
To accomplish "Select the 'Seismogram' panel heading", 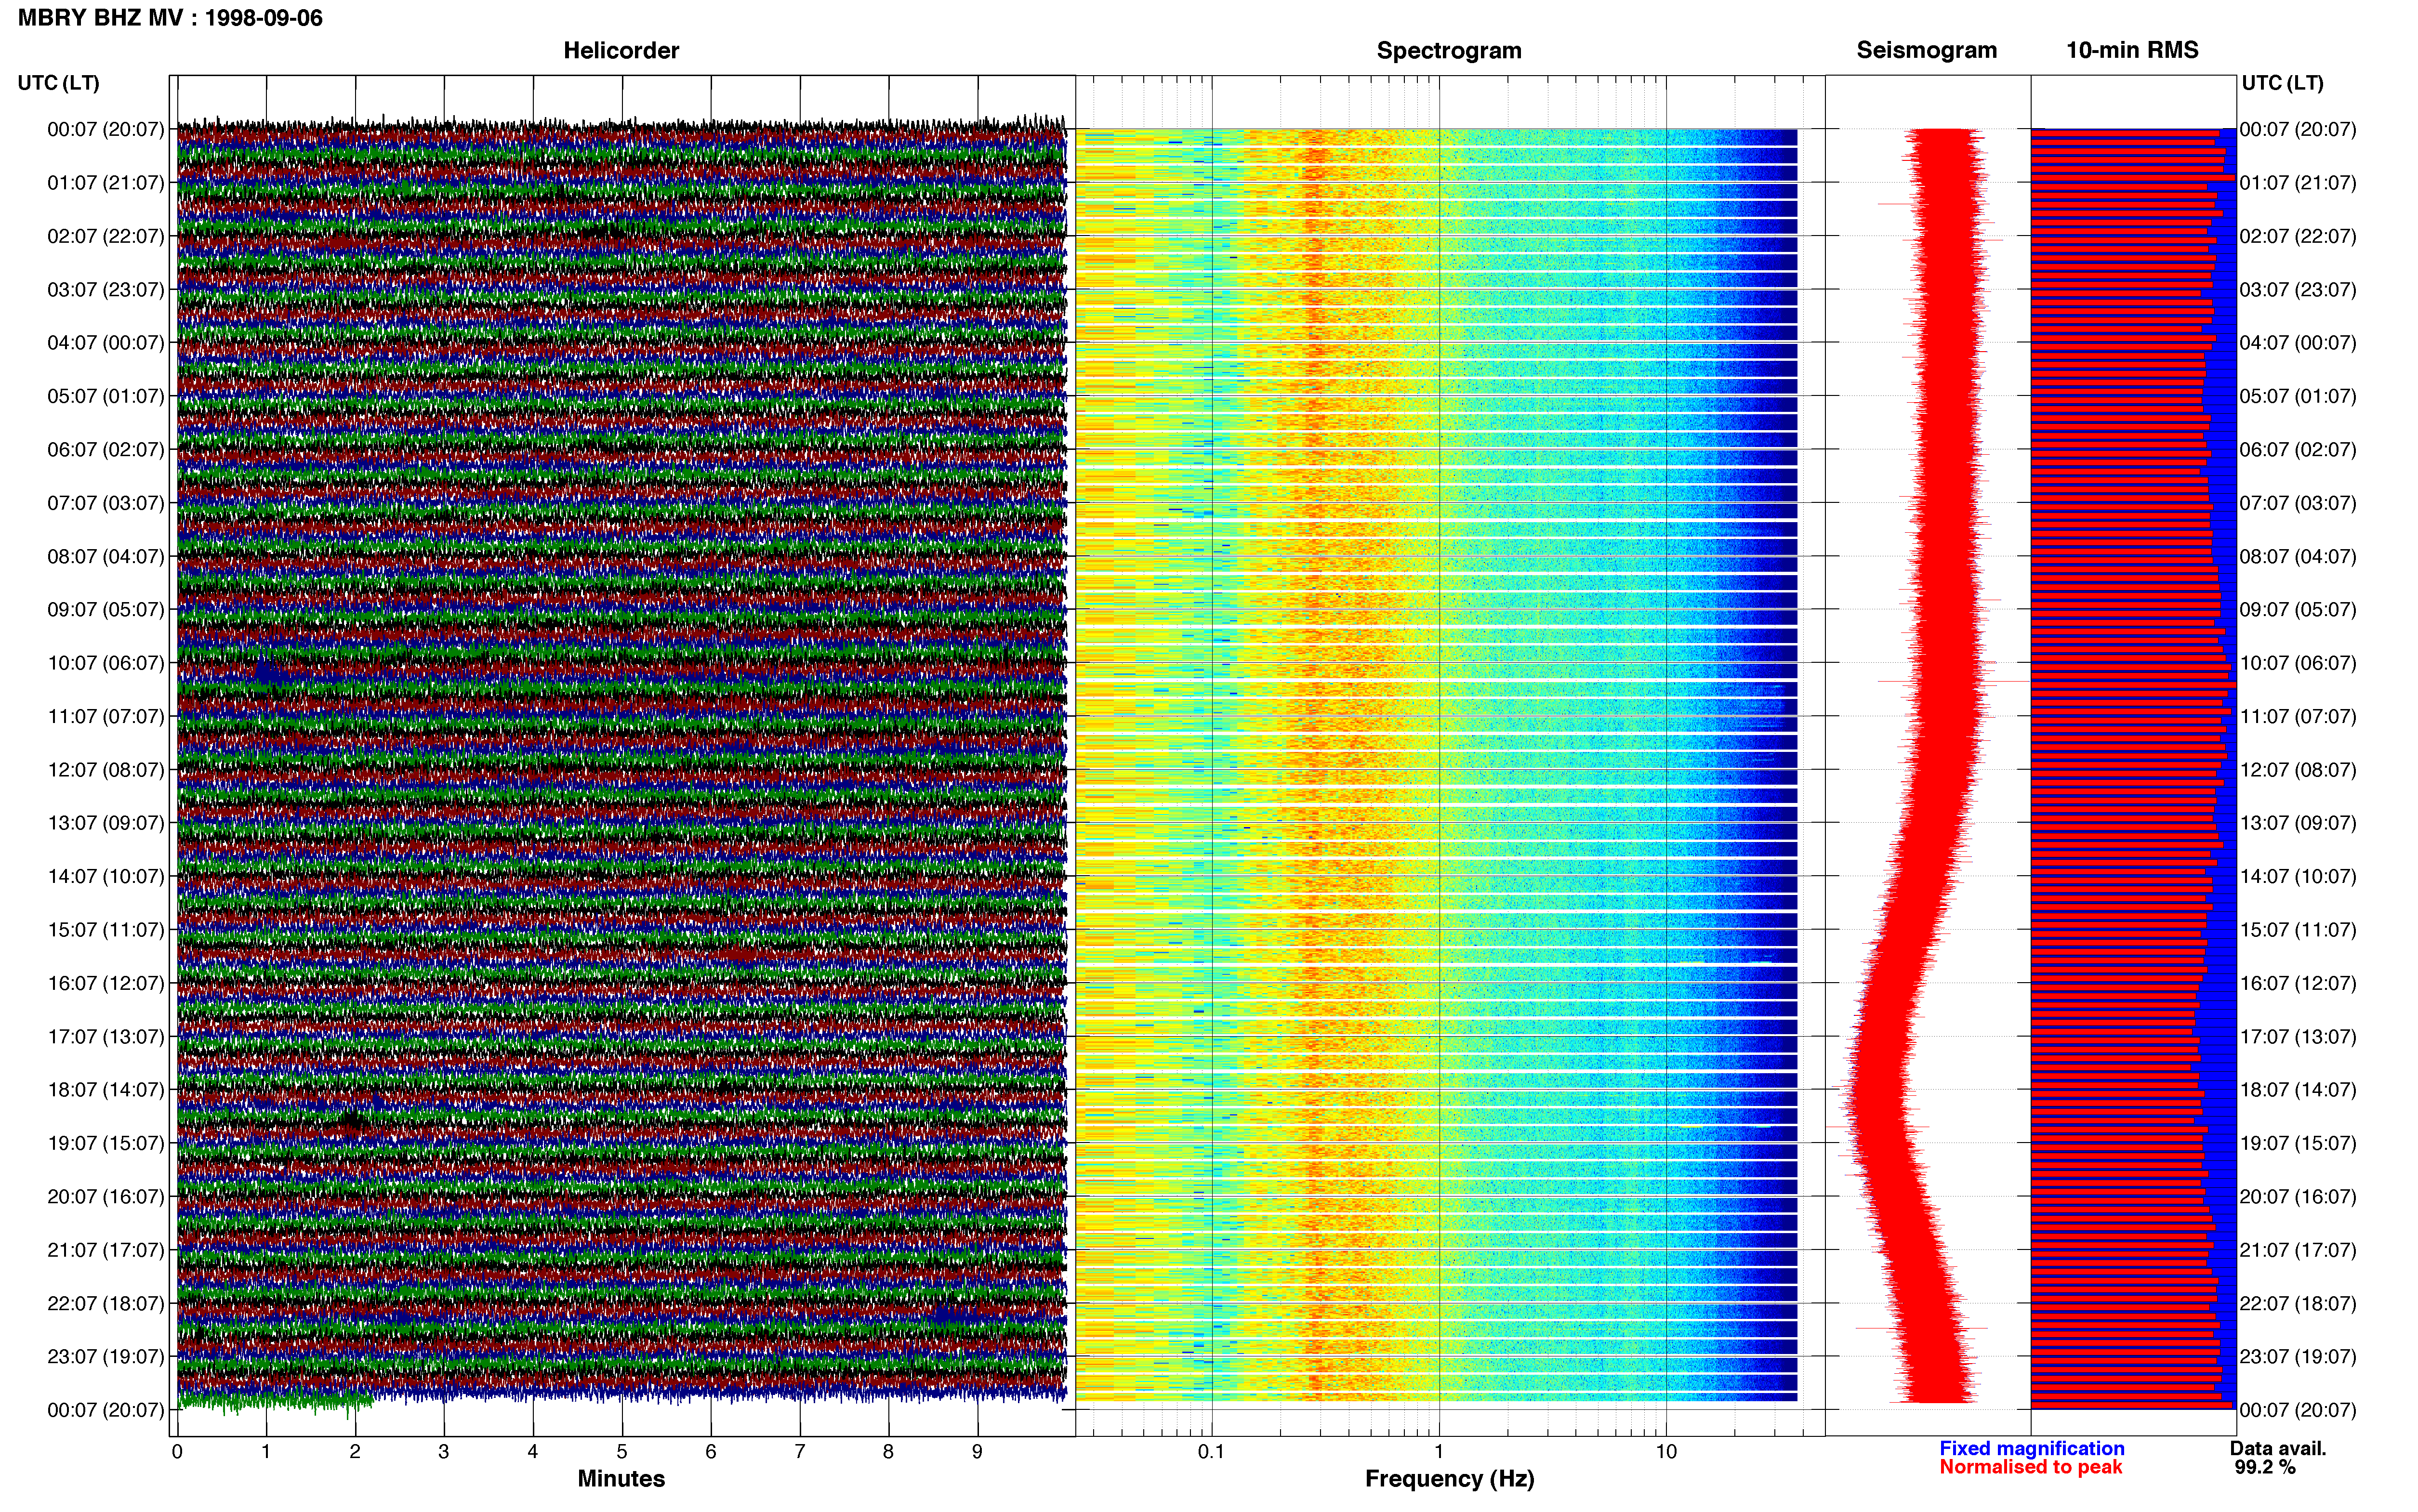I will coord(1926,50).
